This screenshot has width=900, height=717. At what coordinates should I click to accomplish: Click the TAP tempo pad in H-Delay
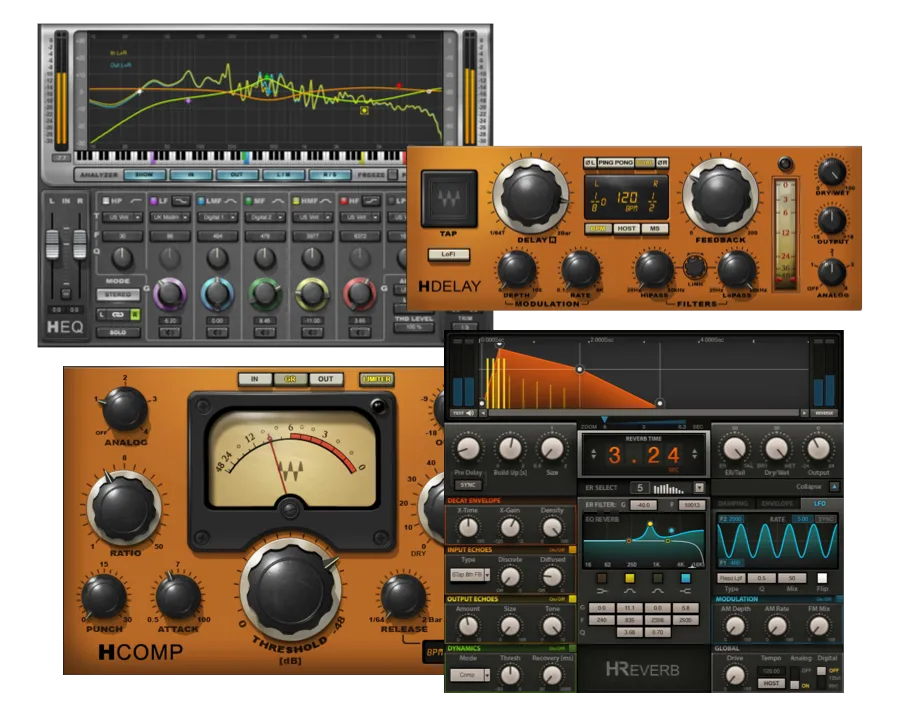449,199
